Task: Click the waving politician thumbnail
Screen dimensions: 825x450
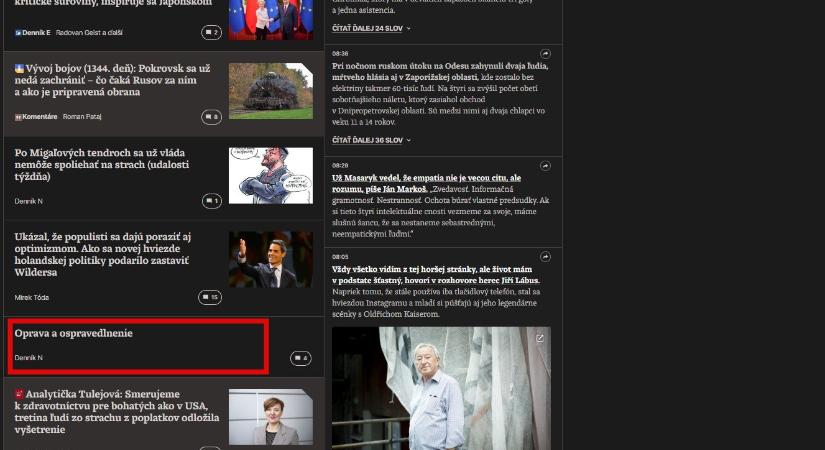Action: pos(271,259)
